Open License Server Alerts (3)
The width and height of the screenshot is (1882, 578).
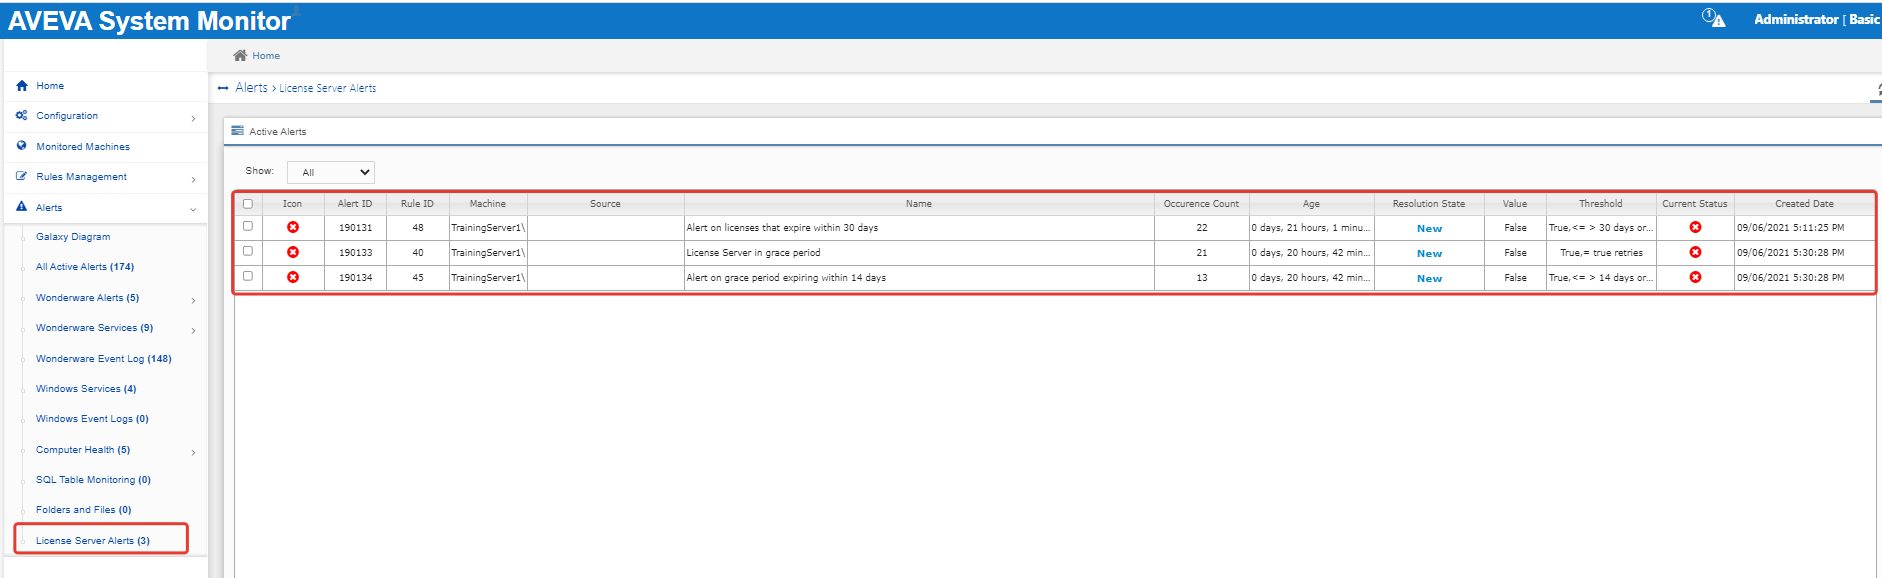coord(93,541)
